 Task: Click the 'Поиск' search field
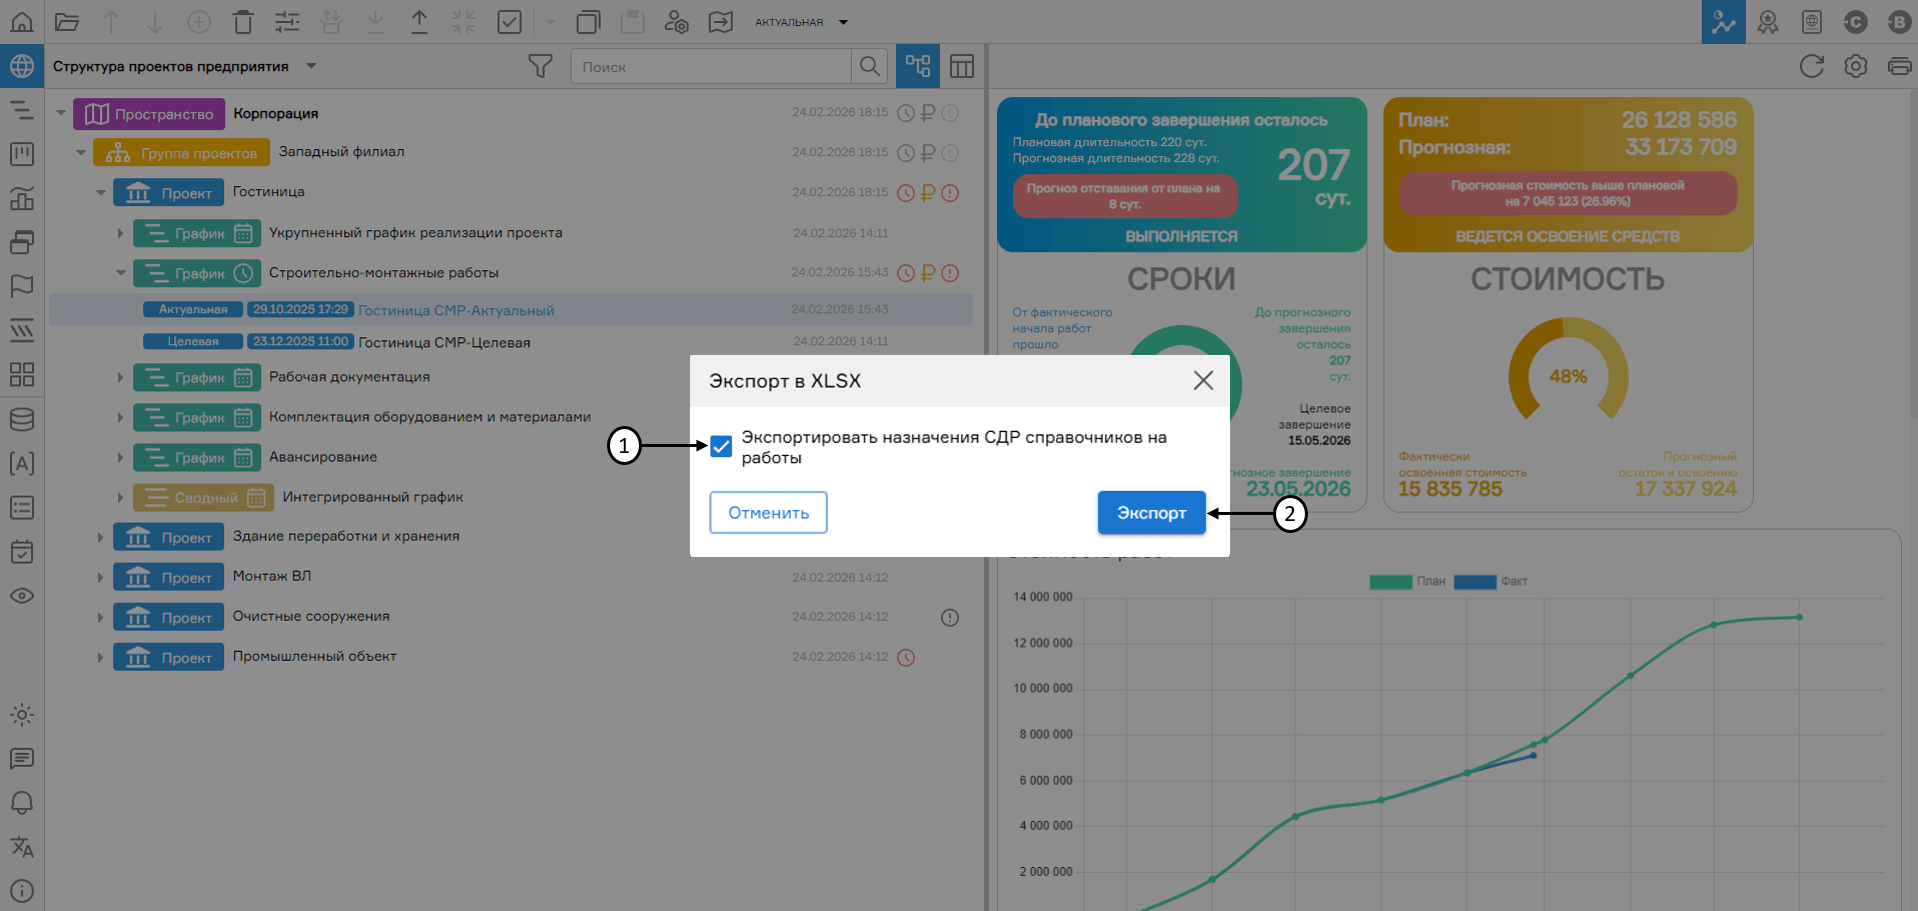[710, 67]
